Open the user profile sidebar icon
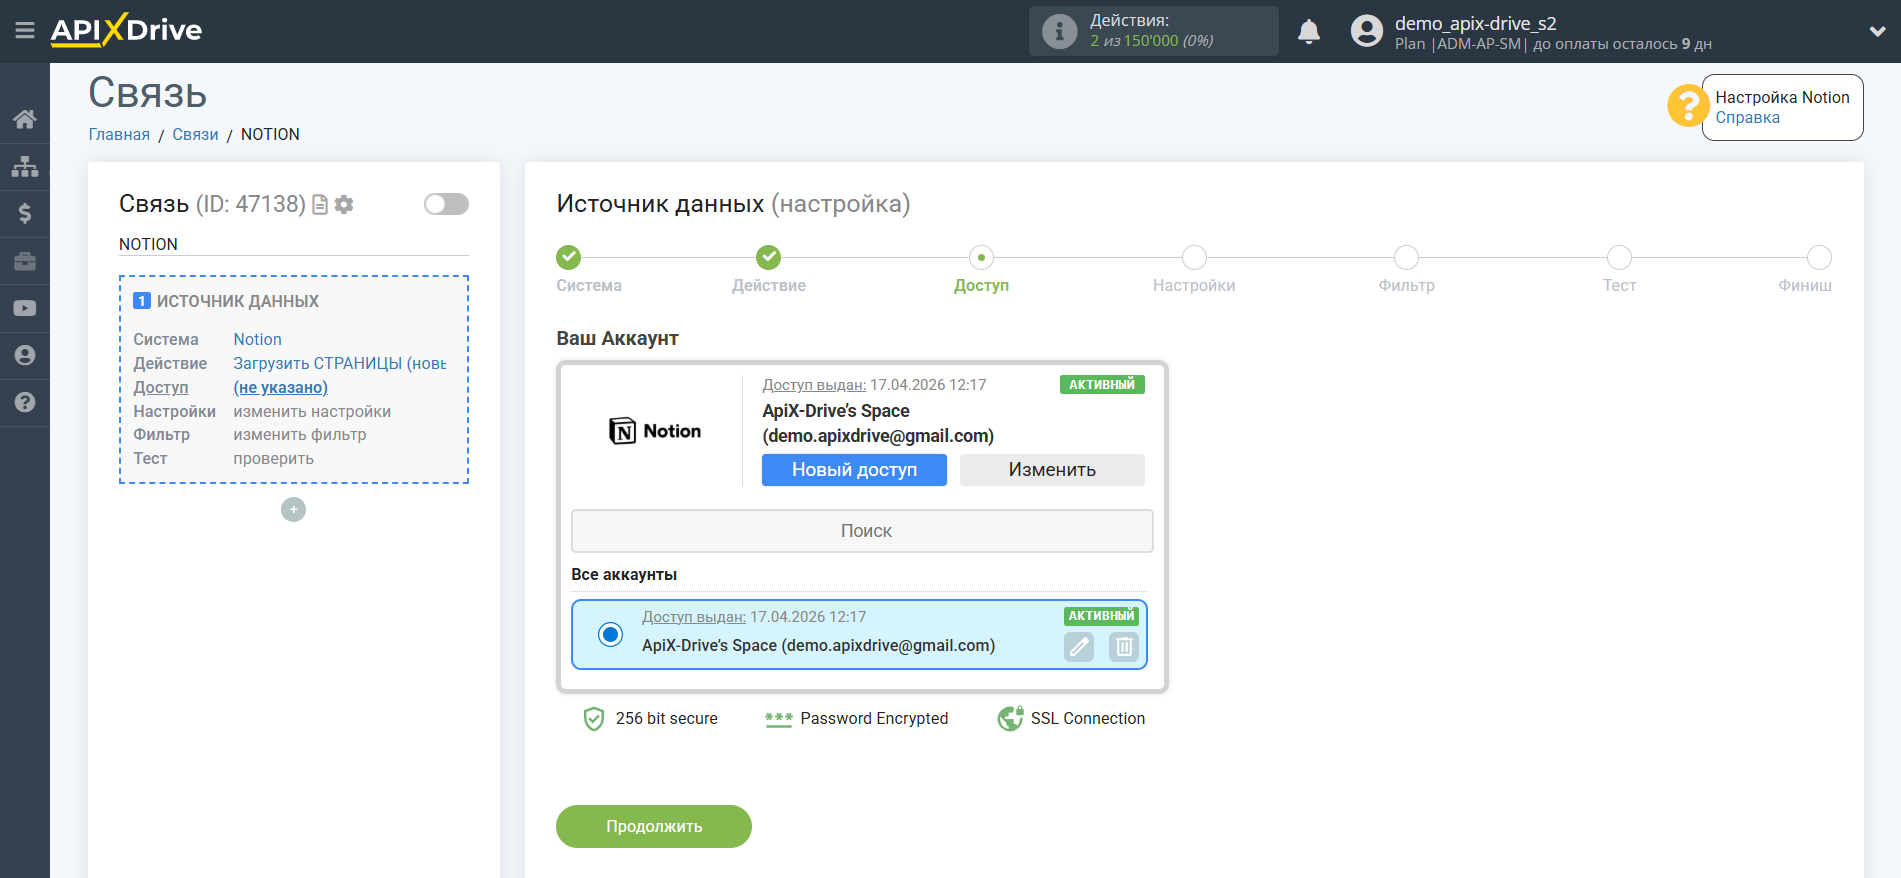Viewport: 1901px width, 878px height. click(x=25, y=355)
